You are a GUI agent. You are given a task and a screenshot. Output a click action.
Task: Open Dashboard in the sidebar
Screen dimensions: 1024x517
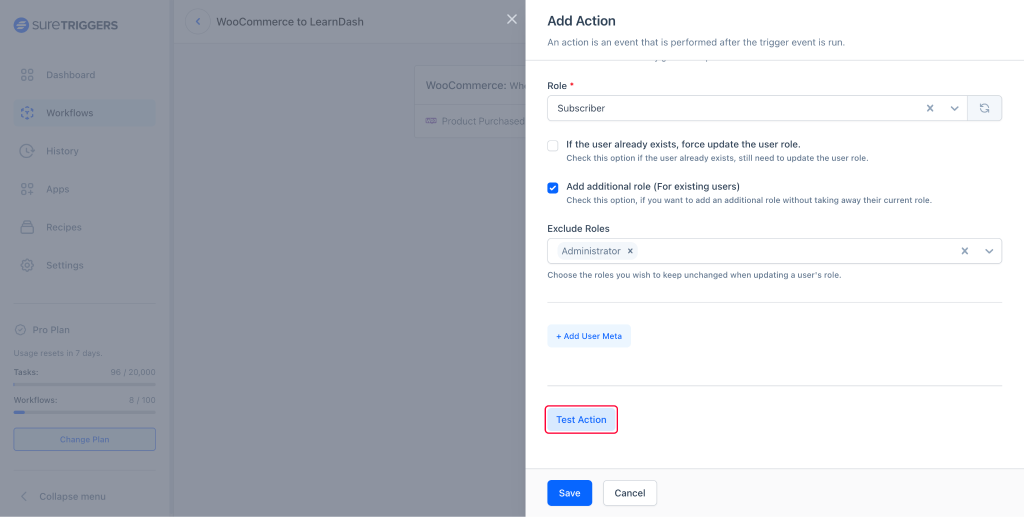(x=84, y=75)
